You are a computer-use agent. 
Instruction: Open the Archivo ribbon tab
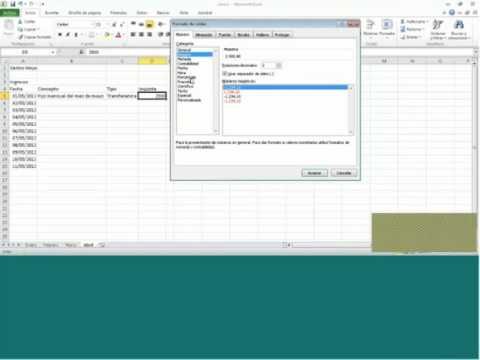pos(10,13)
